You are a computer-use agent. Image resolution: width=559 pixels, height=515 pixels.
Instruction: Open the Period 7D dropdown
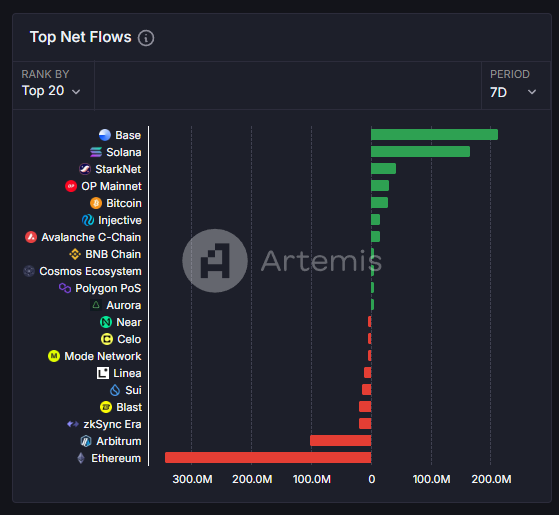[x=516, y=86]
